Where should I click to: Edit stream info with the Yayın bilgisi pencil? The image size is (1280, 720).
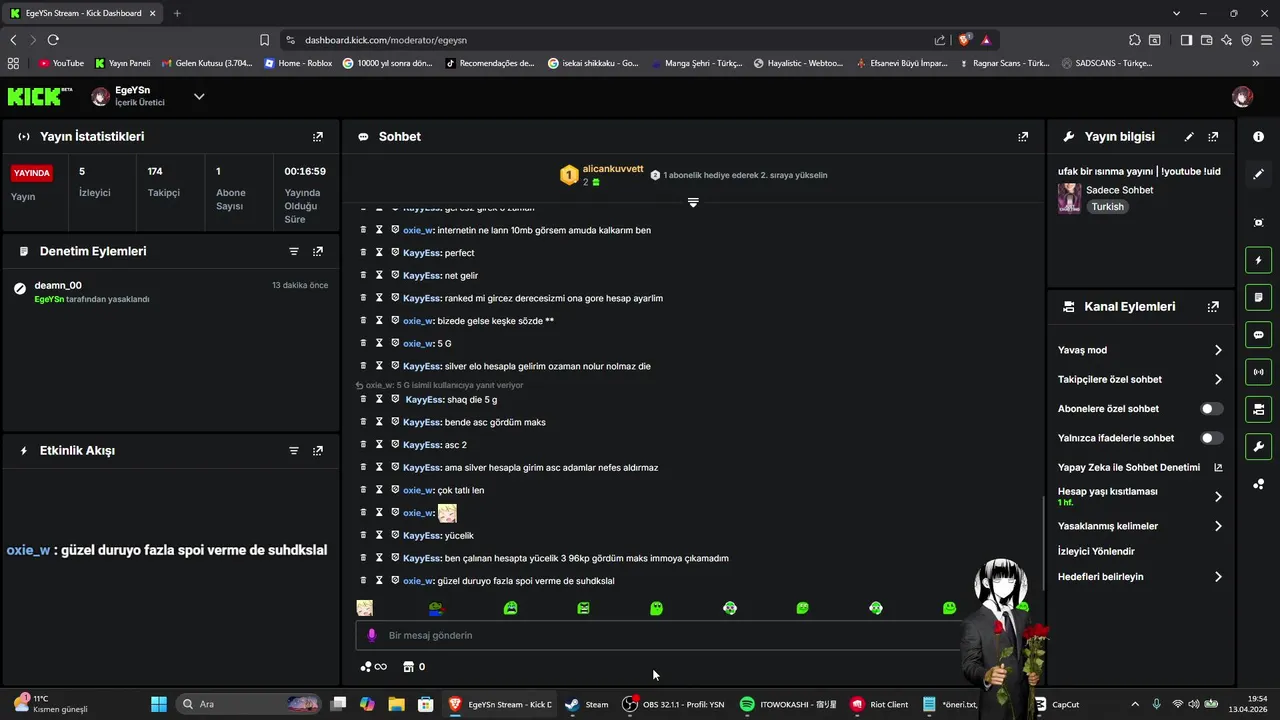point(1189,137)
